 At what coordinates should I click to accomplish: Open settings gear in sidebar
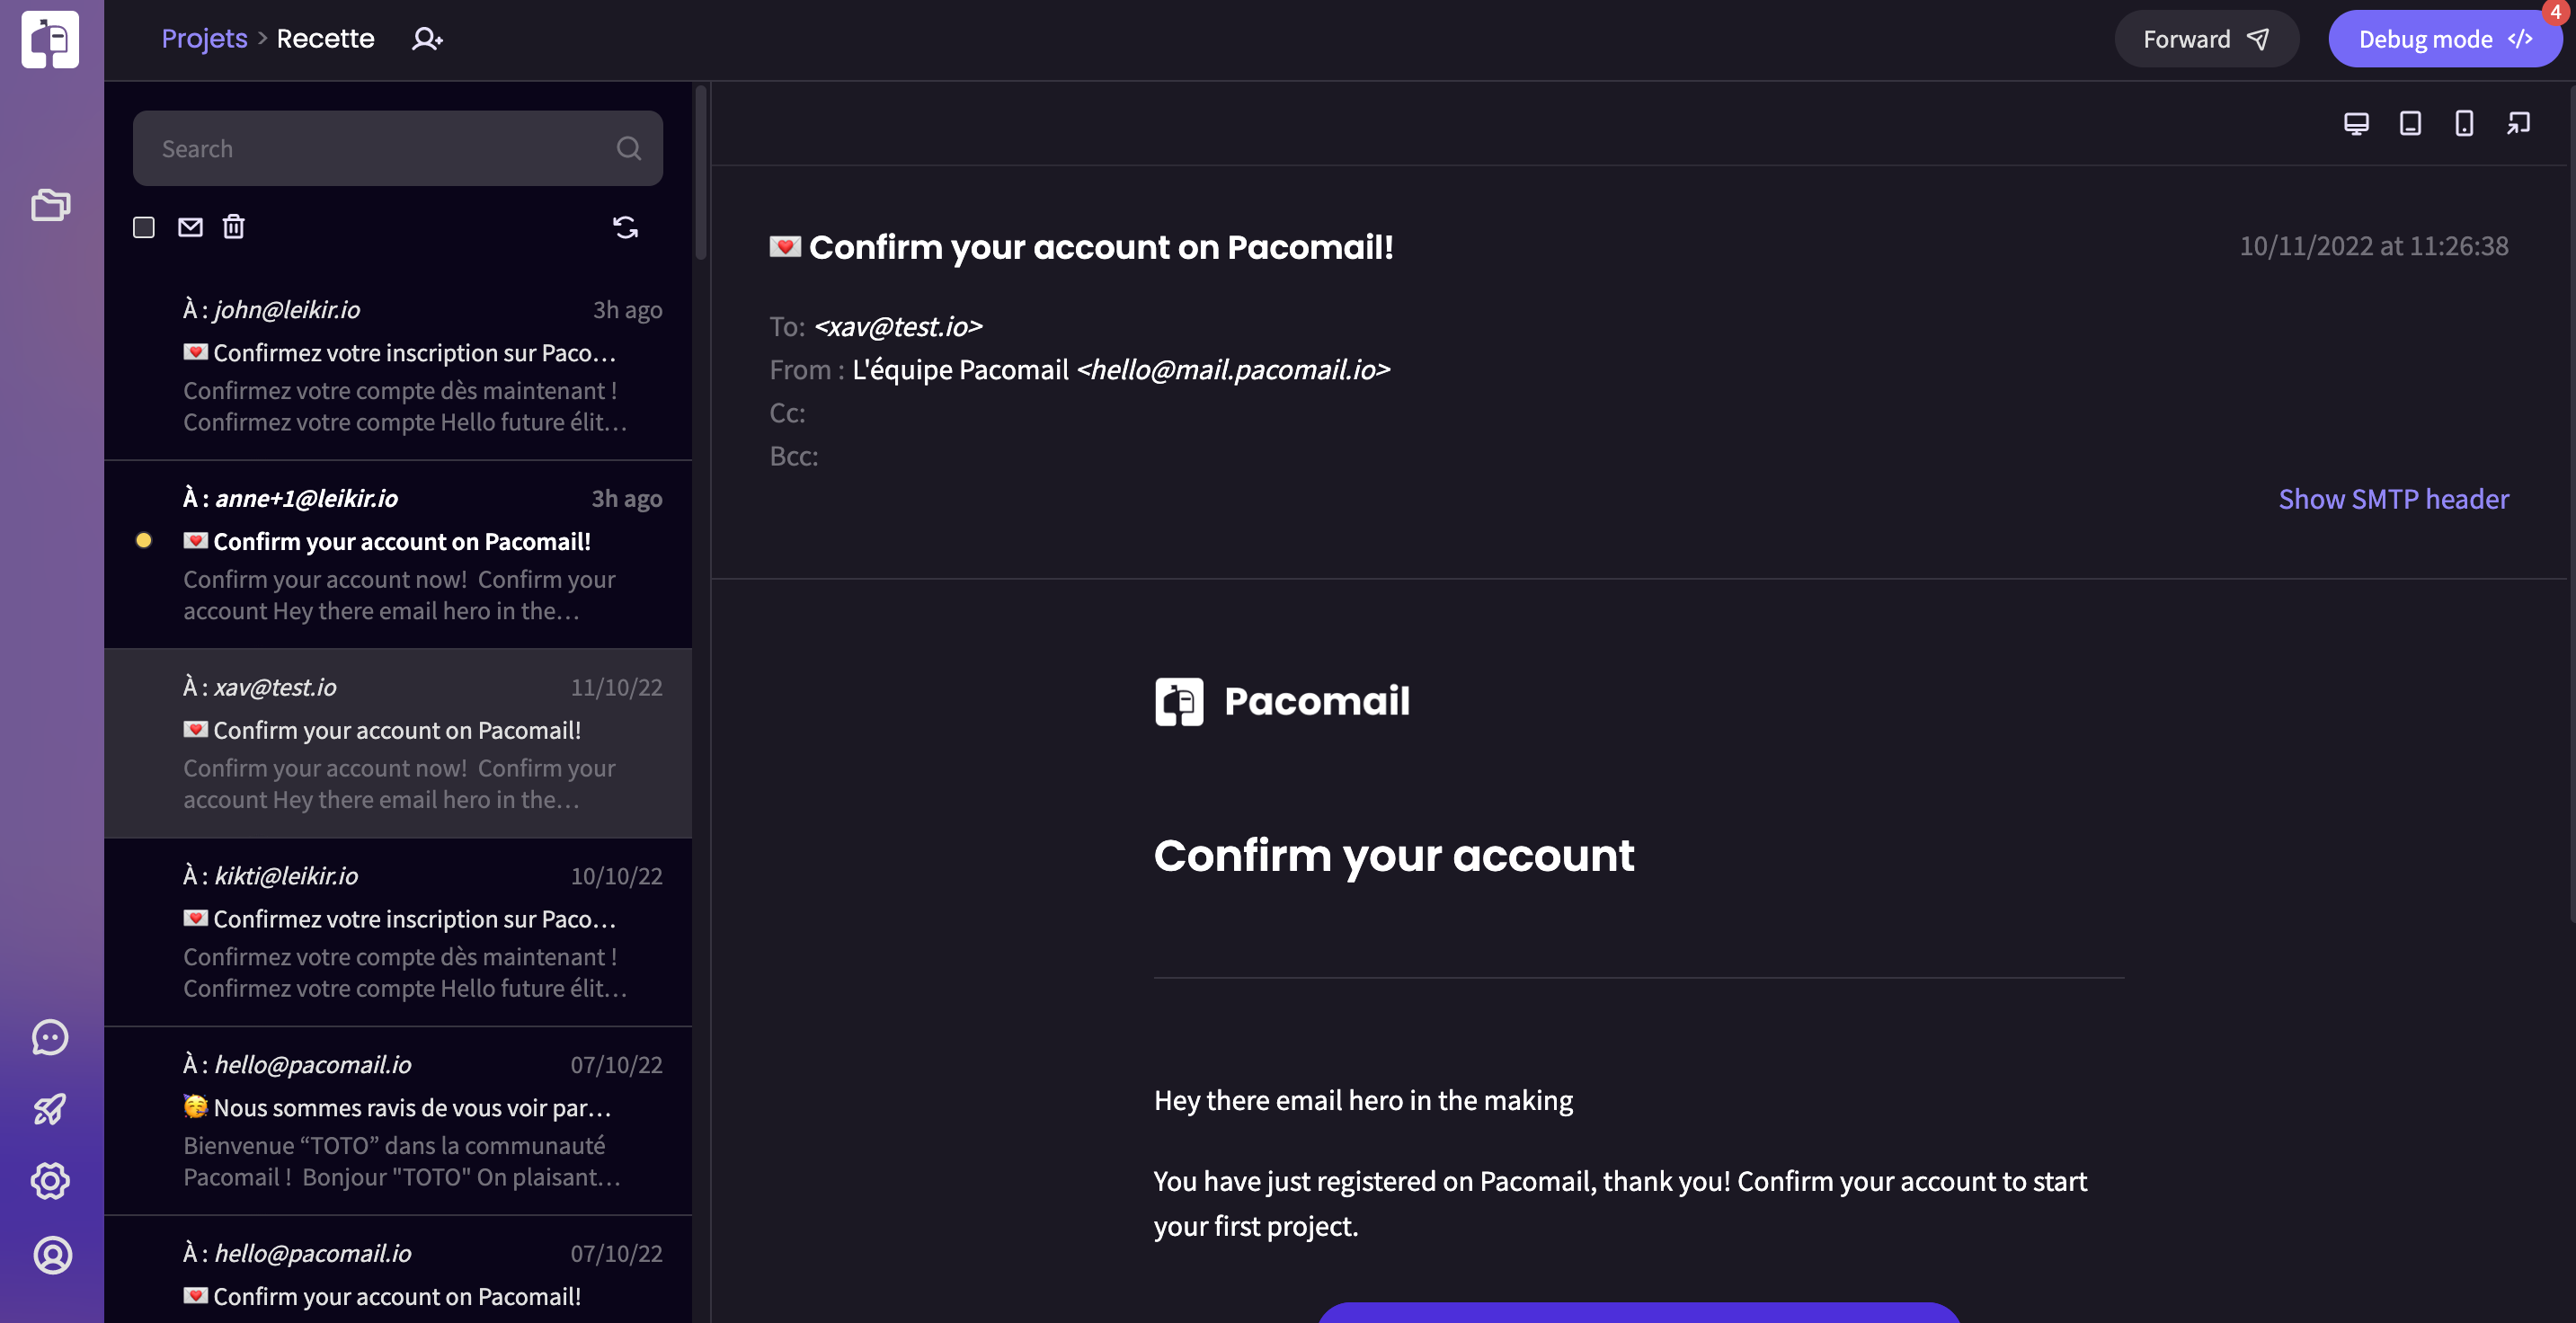50,1181
